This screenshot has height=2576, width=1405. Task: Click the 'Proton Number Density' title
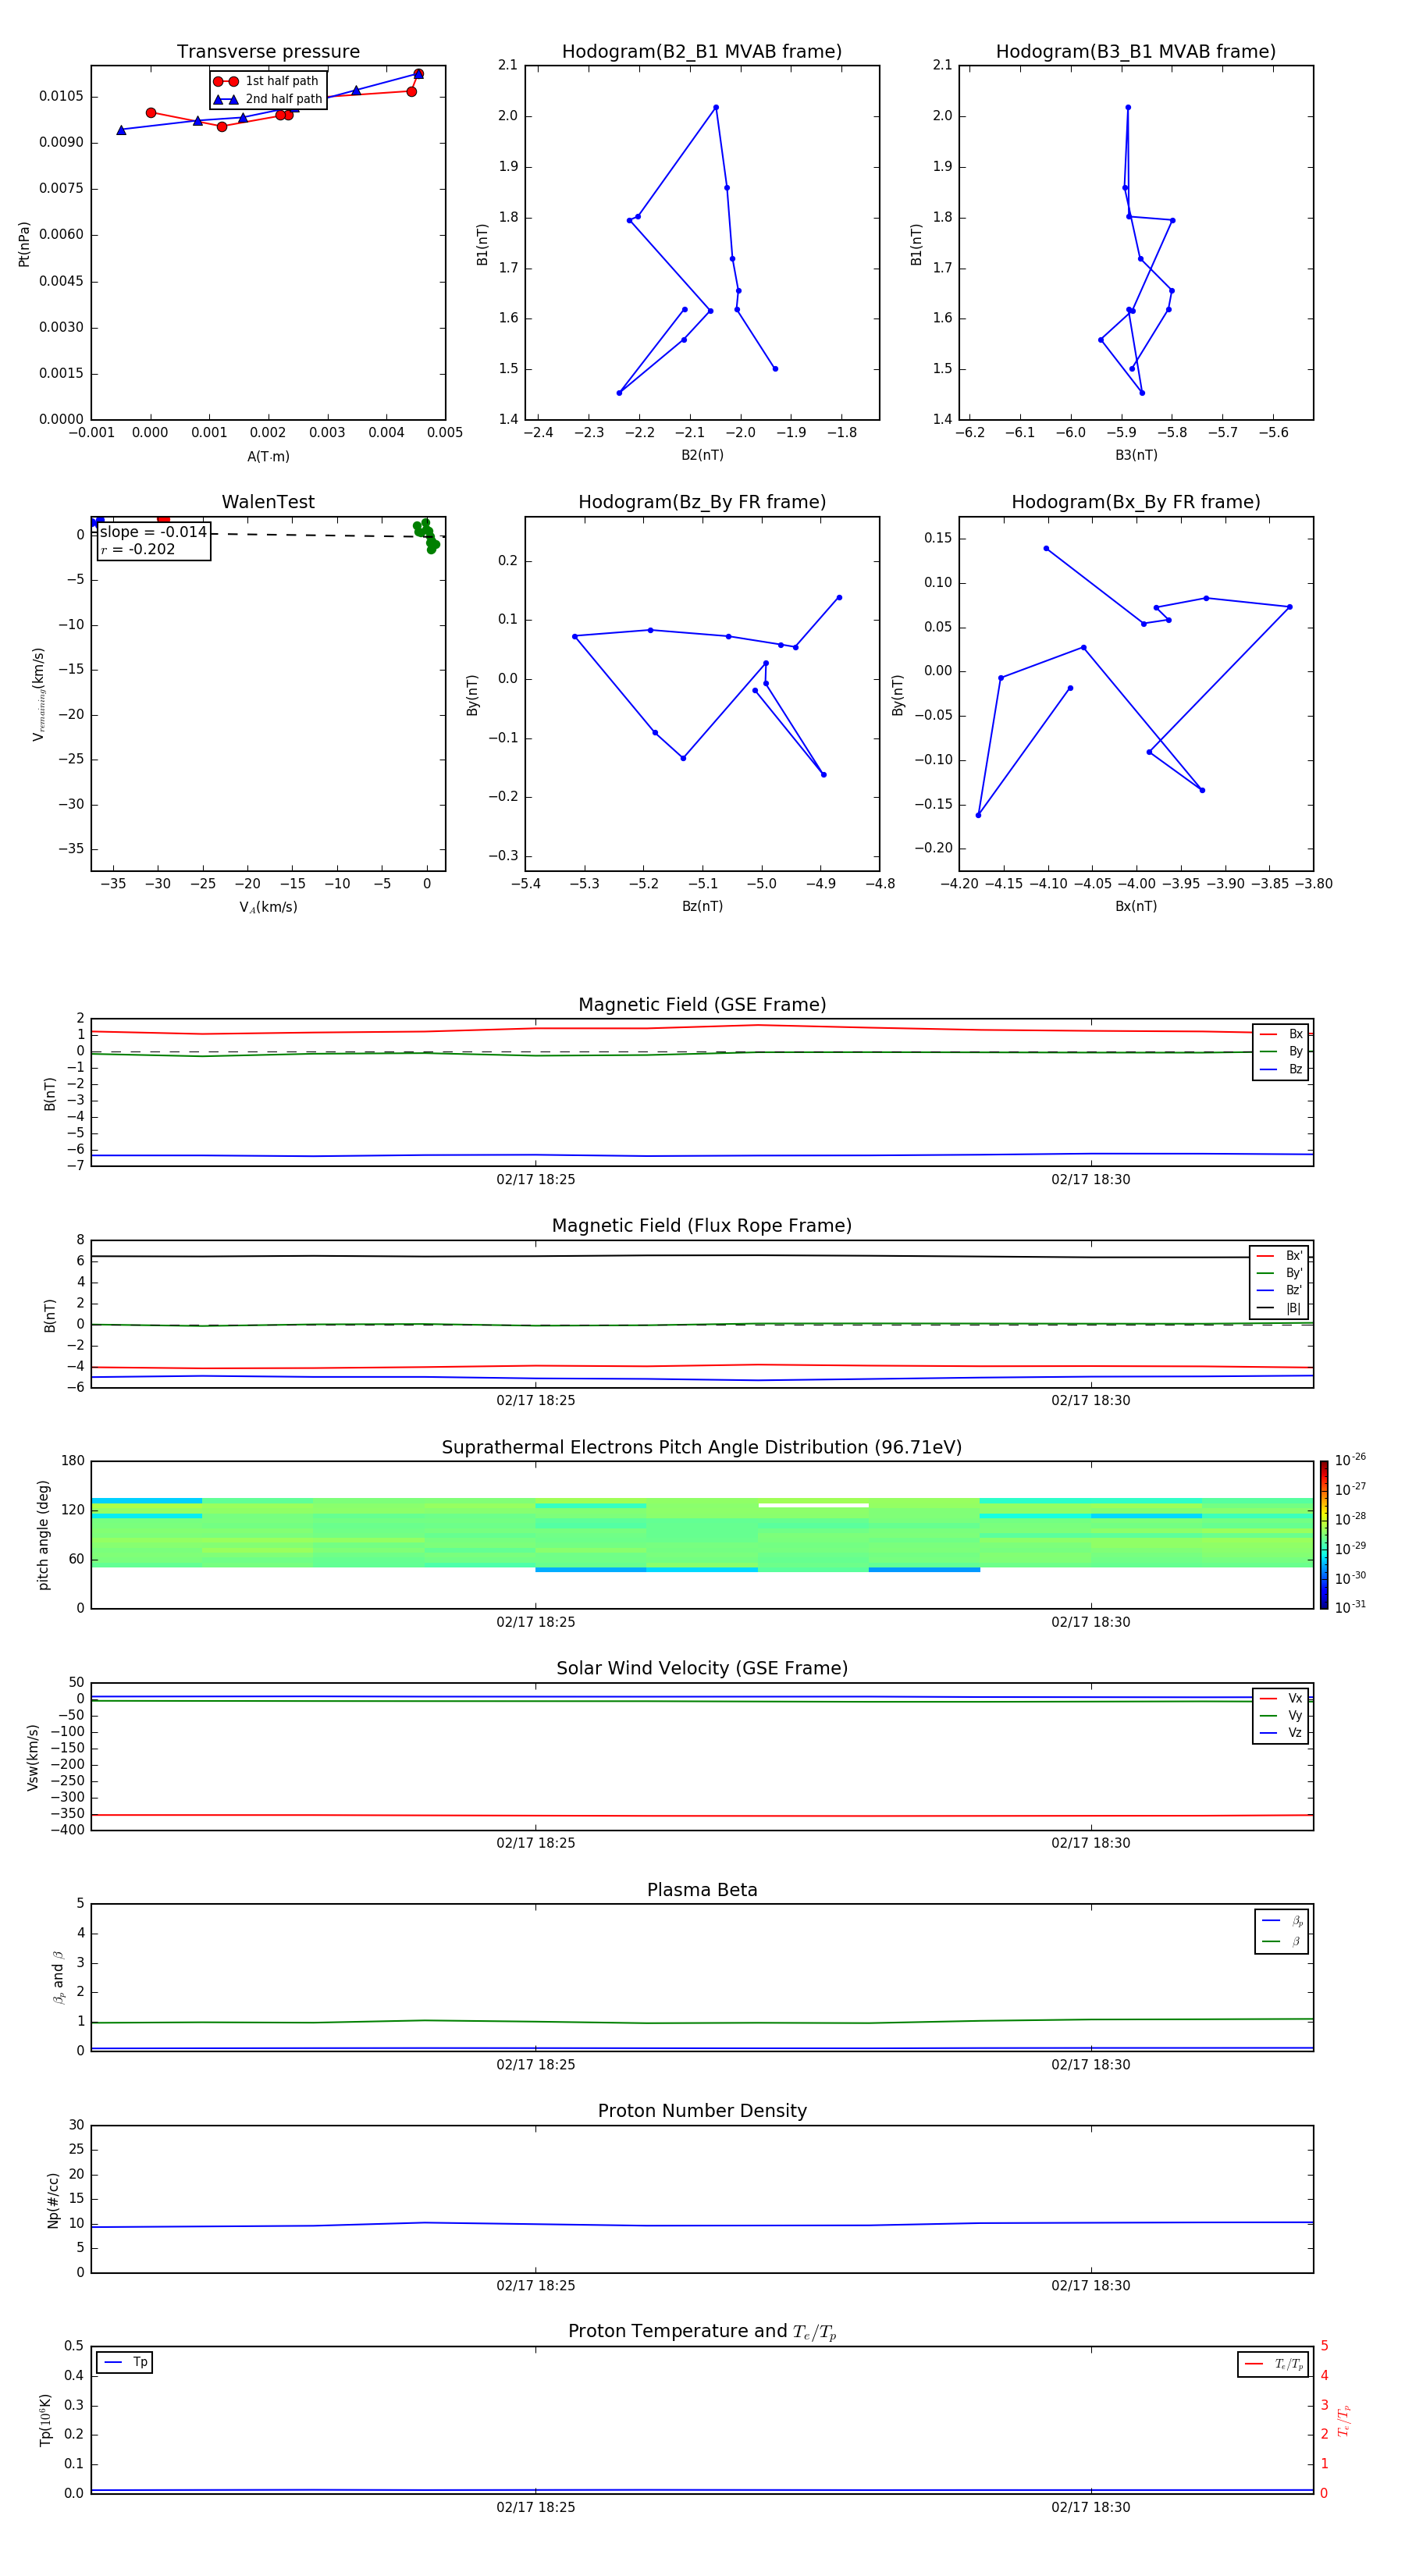702,2111
